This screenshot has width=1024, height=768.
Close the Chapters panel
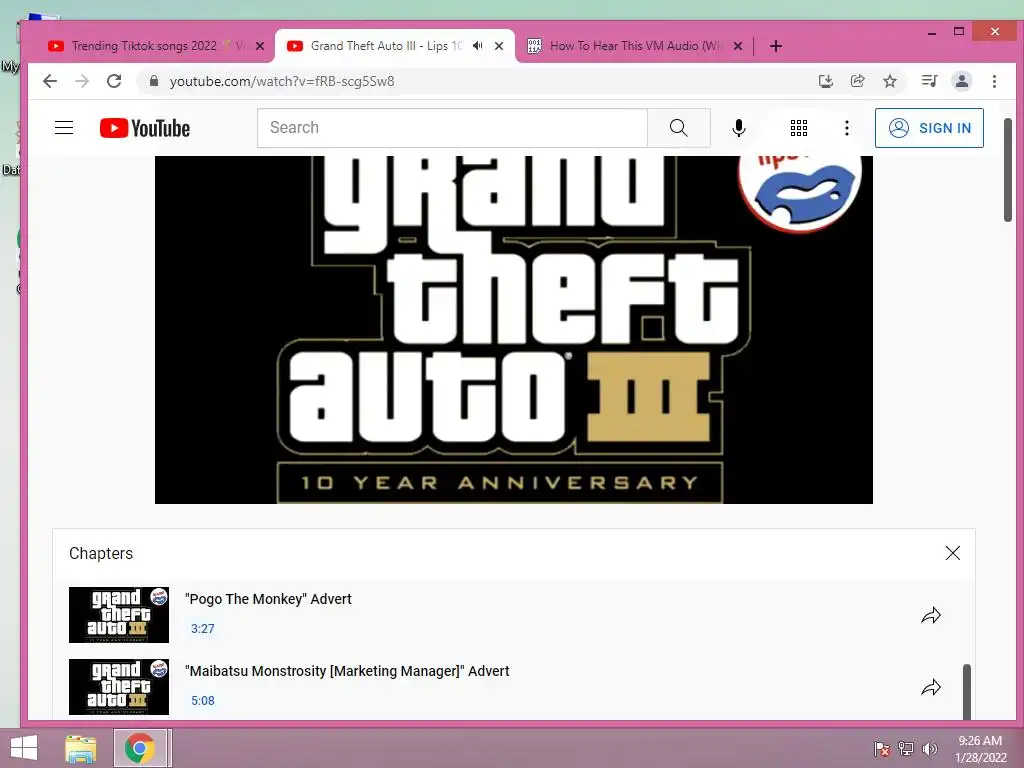(x=953, y=553)
